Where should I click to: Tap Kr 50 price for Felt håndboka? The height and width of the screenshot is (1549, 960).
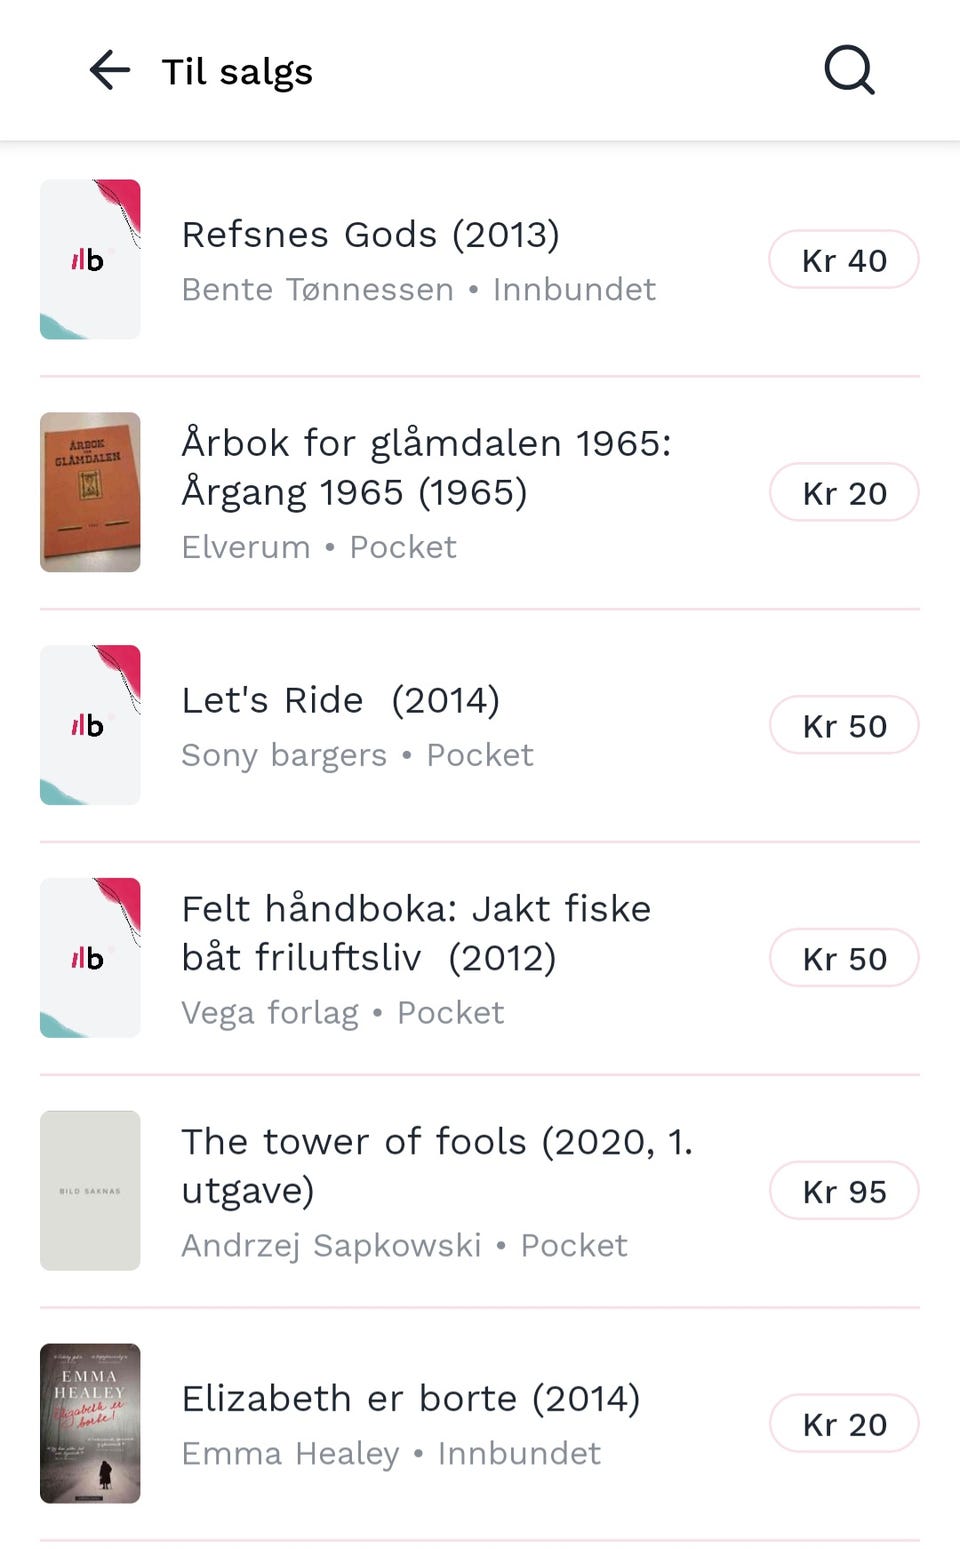tap(844, 959)
